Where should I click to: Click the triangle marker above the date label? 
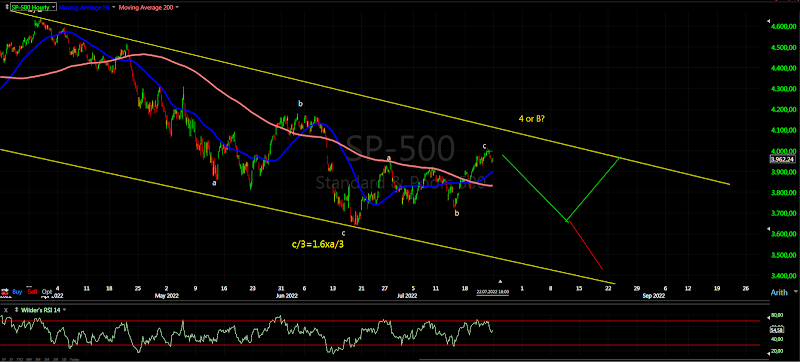(500, 281)
